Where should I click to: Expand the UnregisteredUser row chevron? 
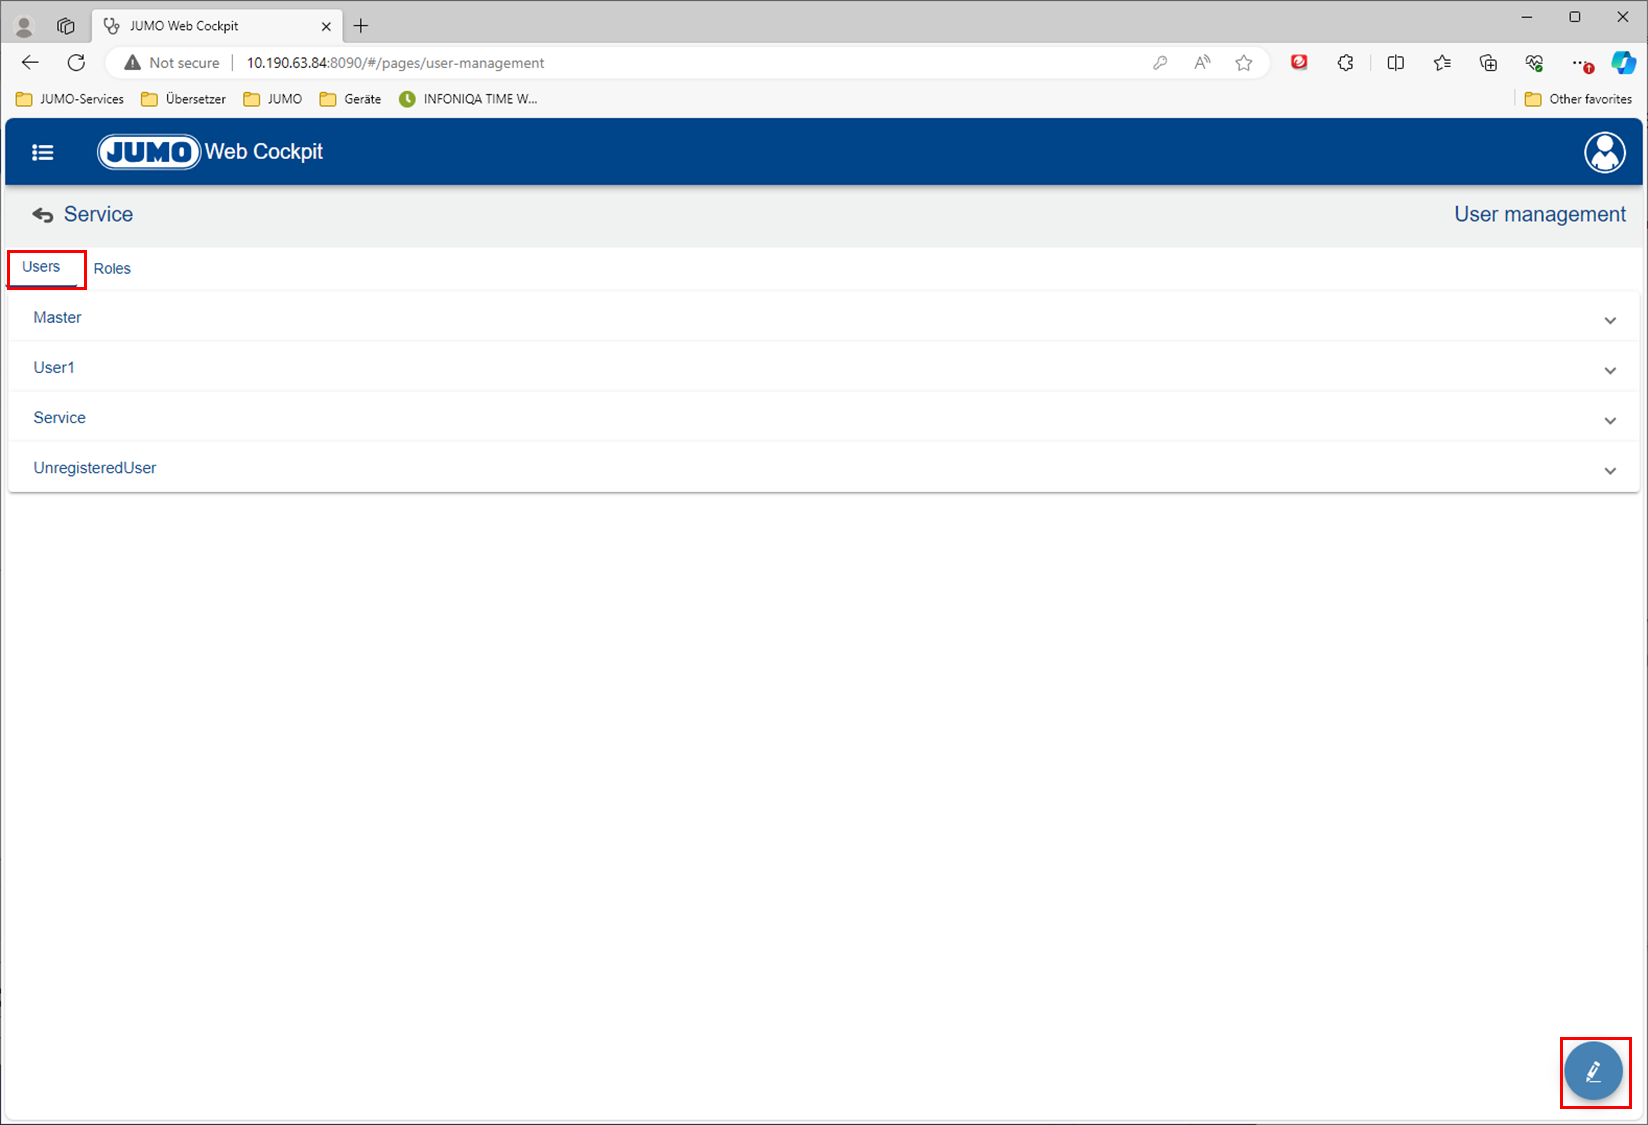pos(1609,470)
